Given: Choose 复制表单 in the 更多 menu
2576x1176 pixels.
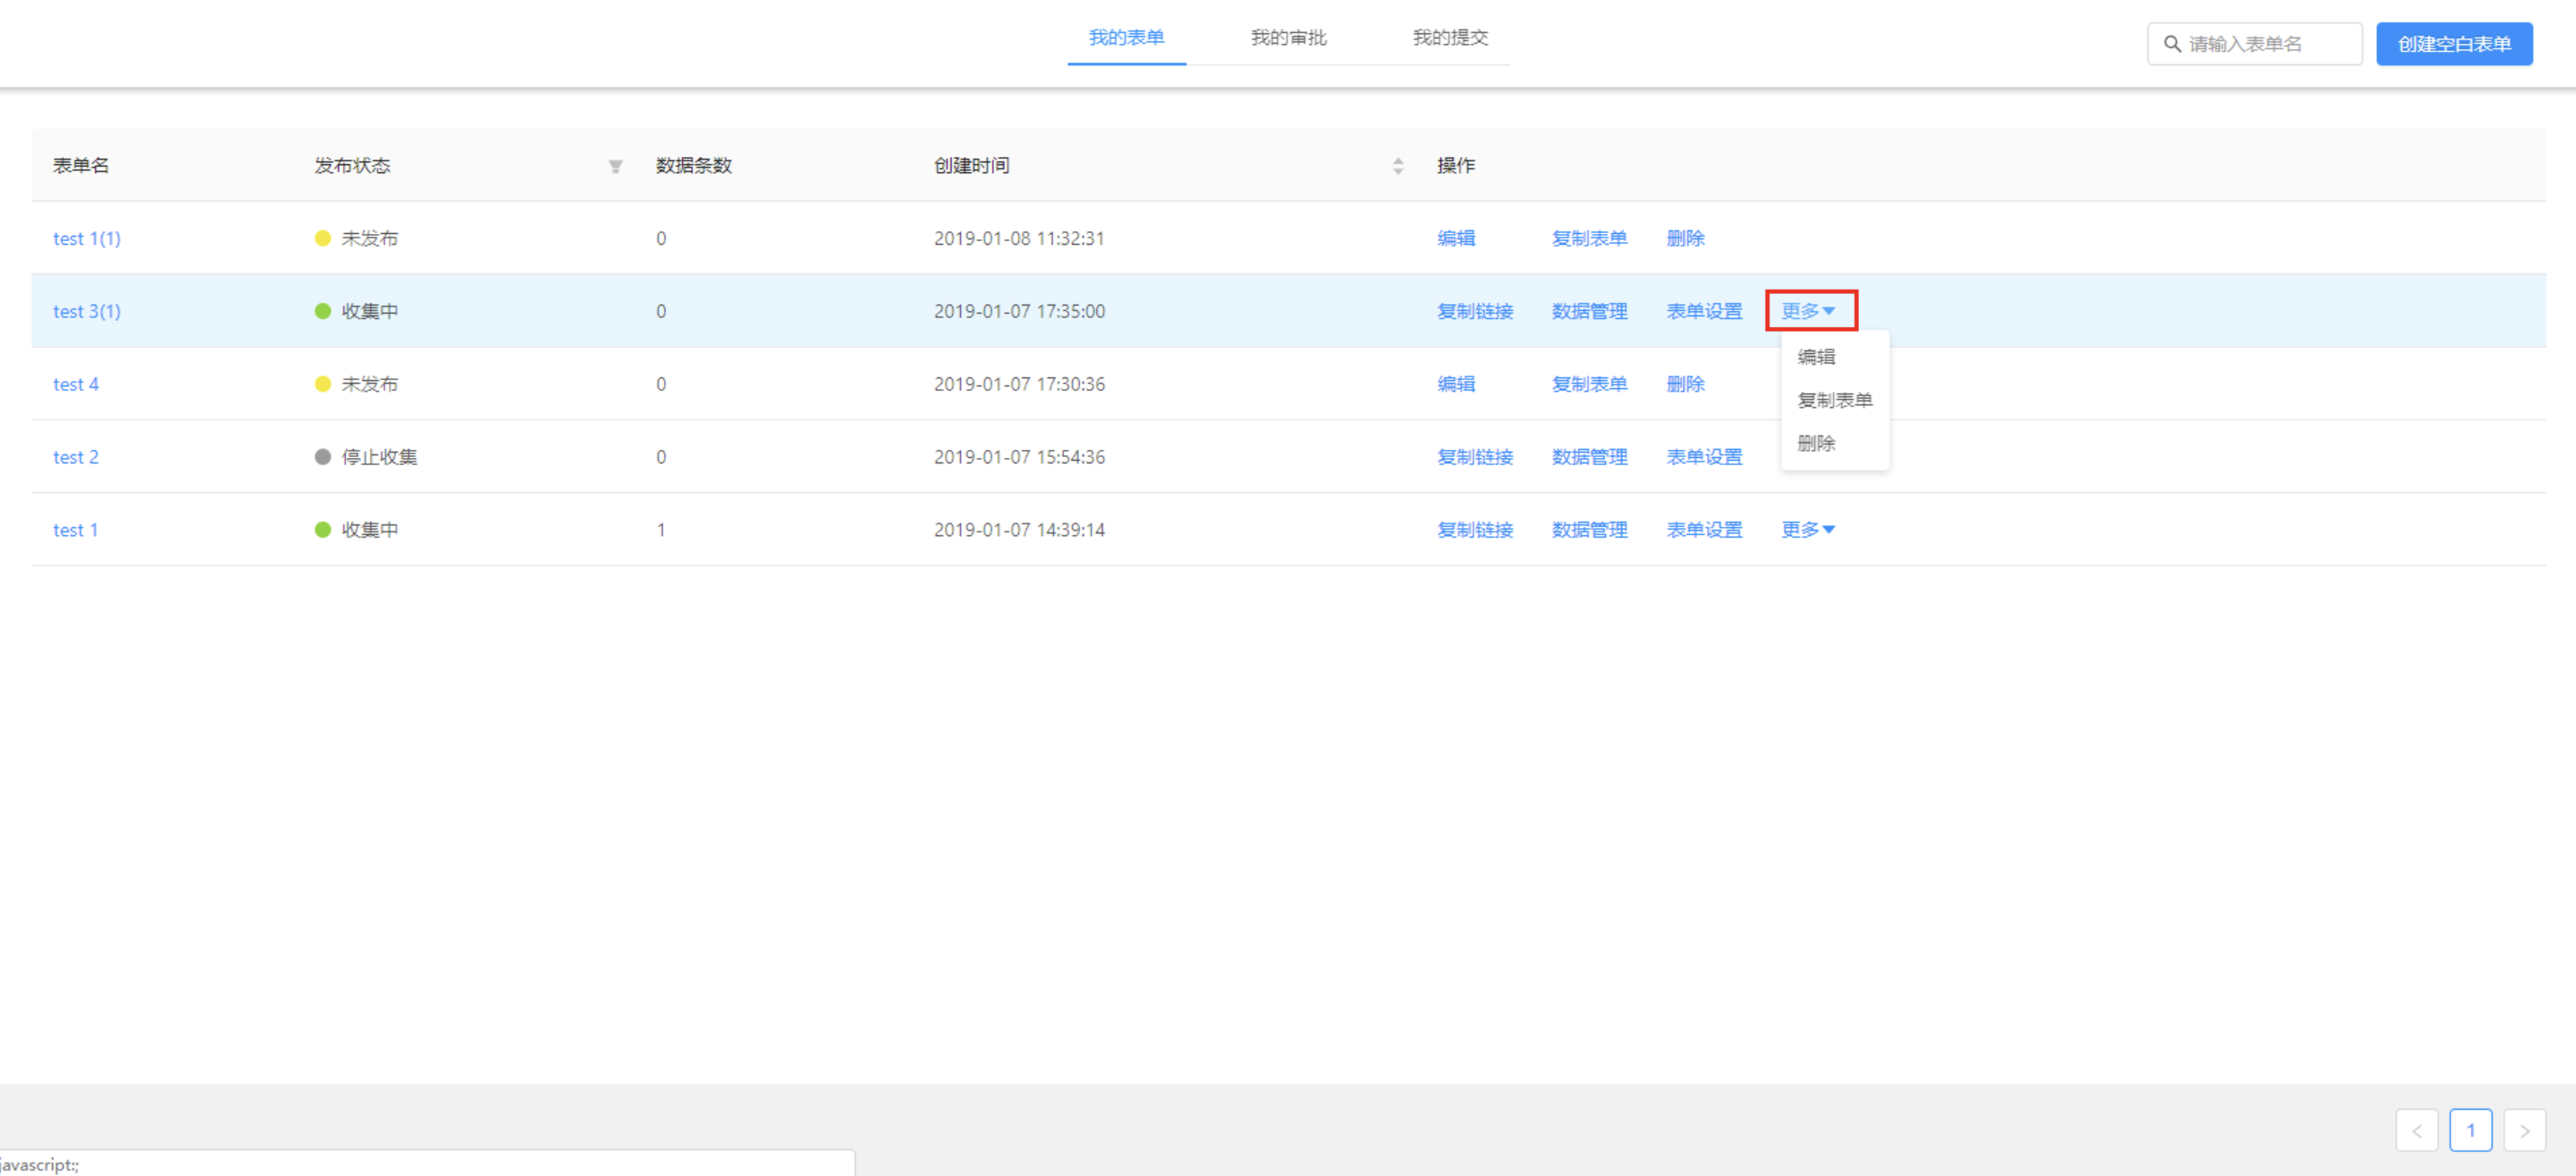Looking at the screenshot, I should coord(1834,400).
